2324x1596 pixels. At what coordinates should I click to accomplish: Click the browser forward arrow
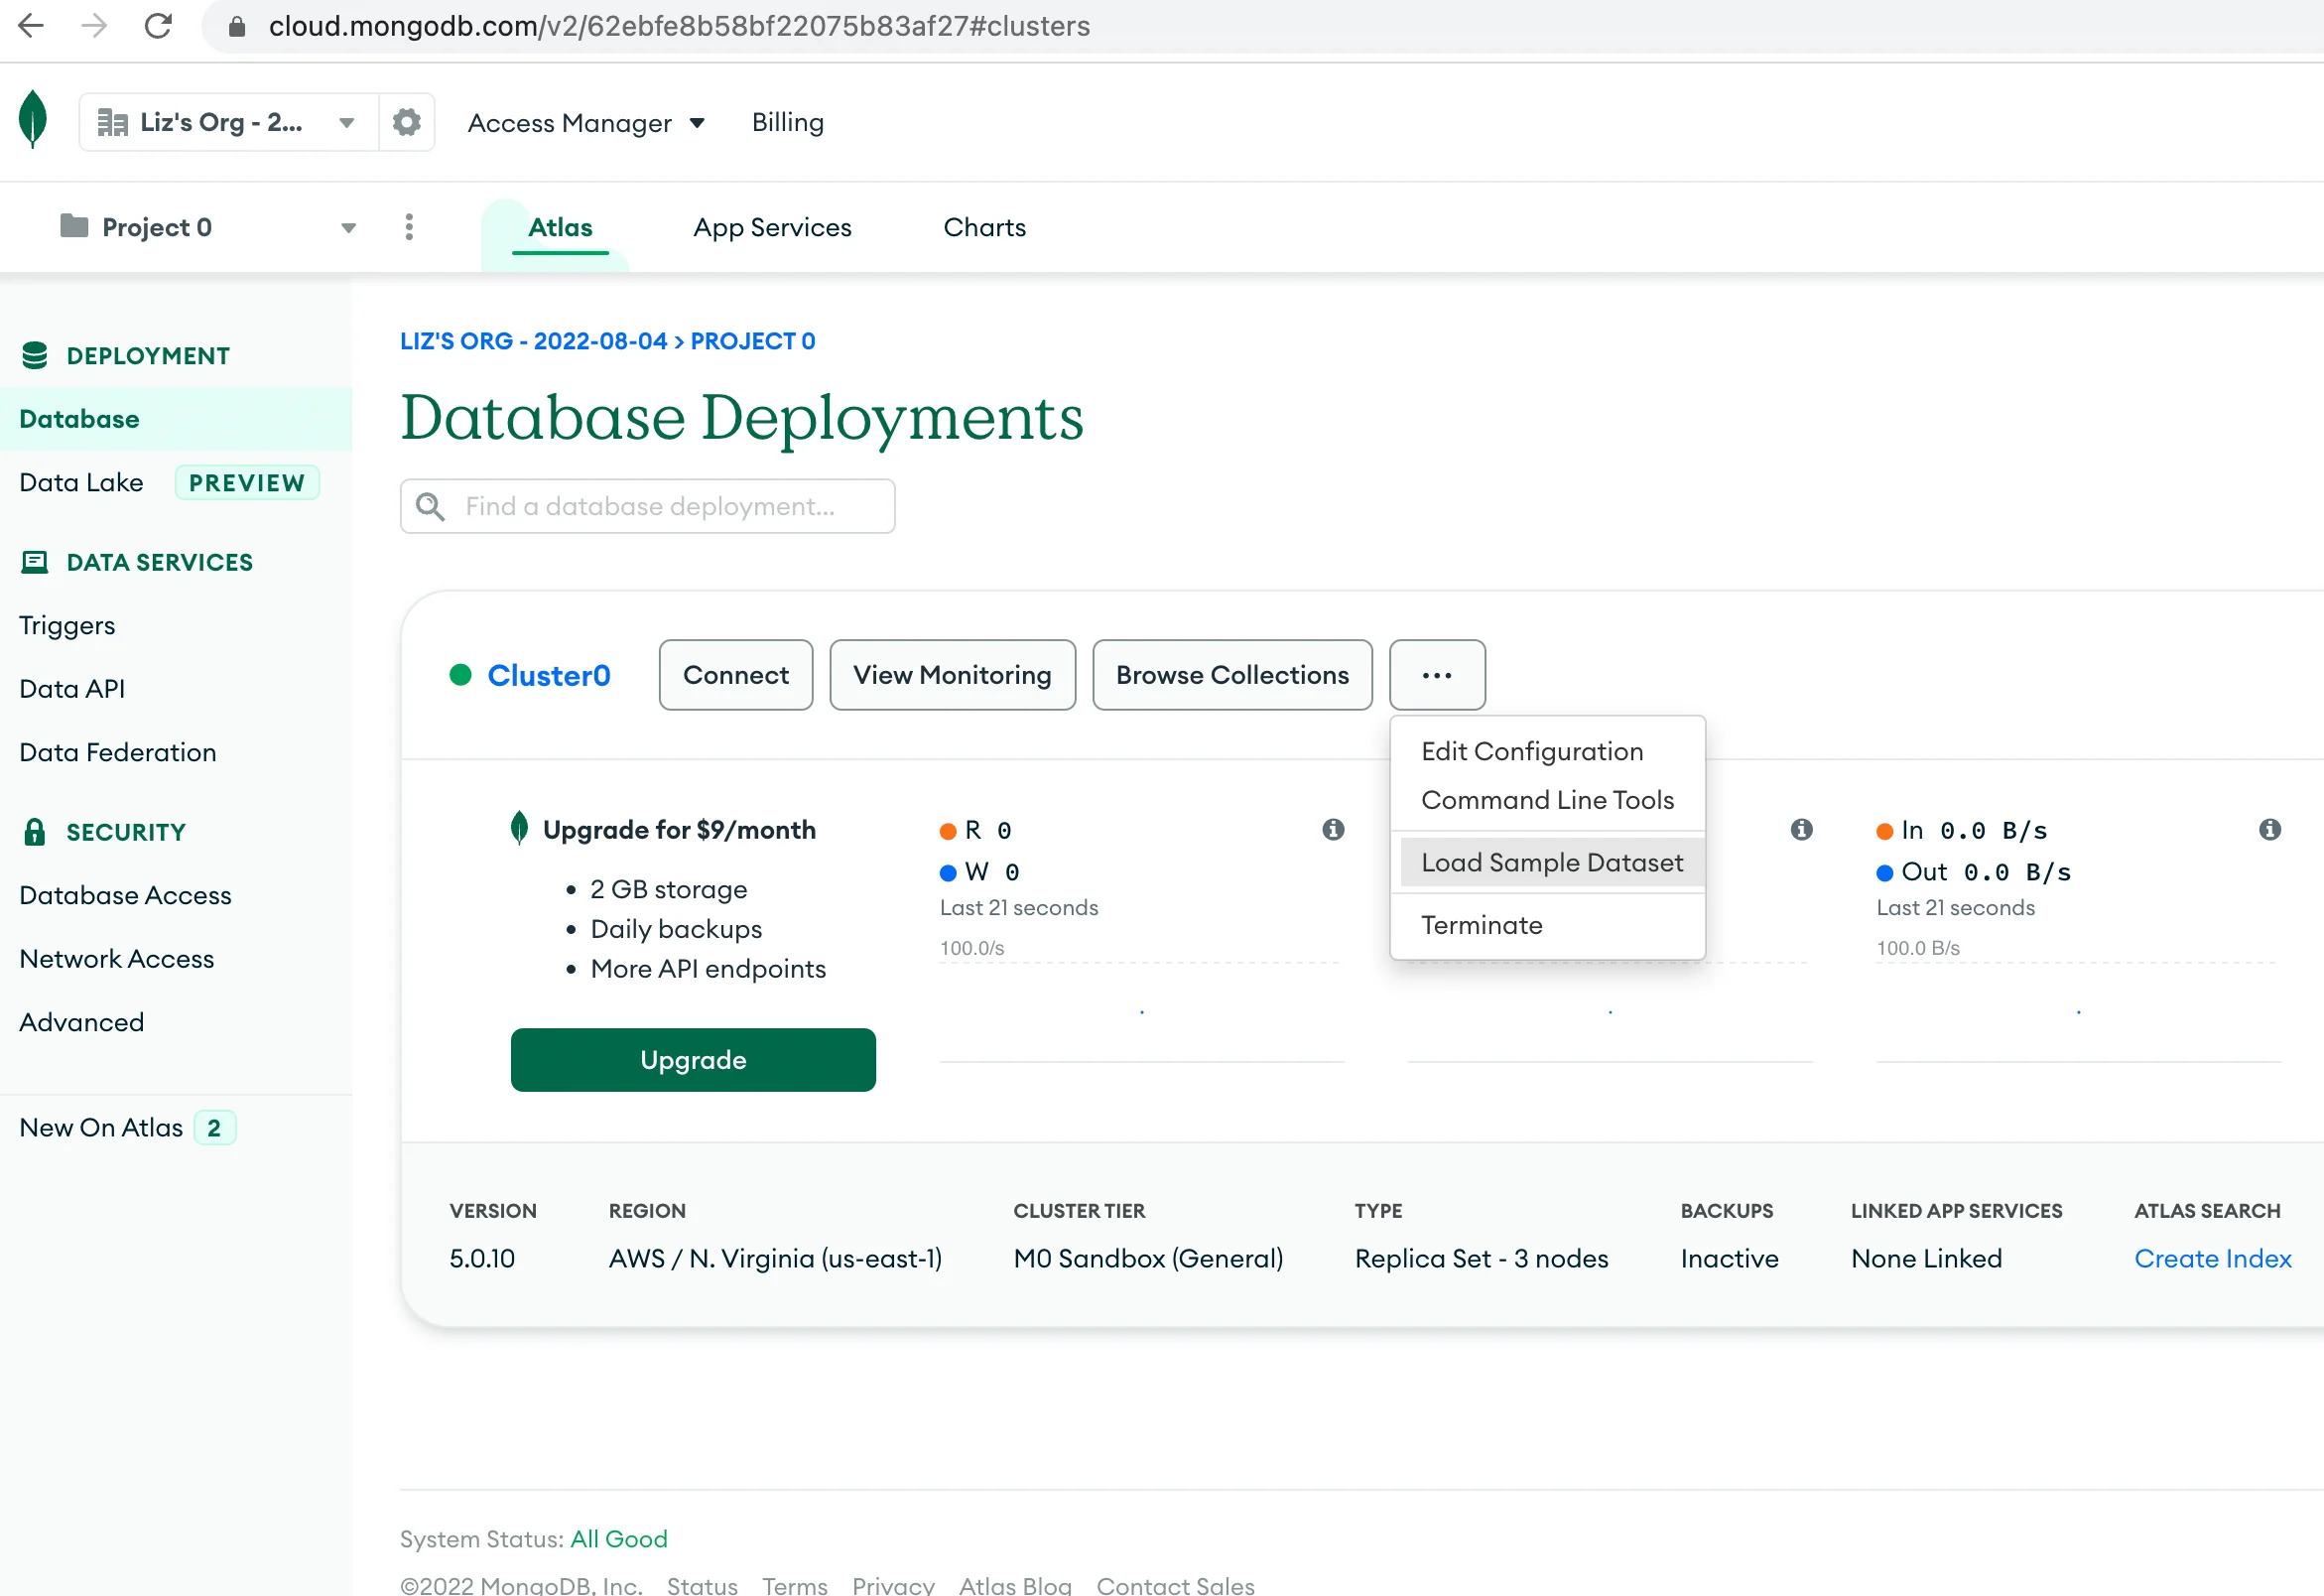pyautogui.click(x=94, y=25)
